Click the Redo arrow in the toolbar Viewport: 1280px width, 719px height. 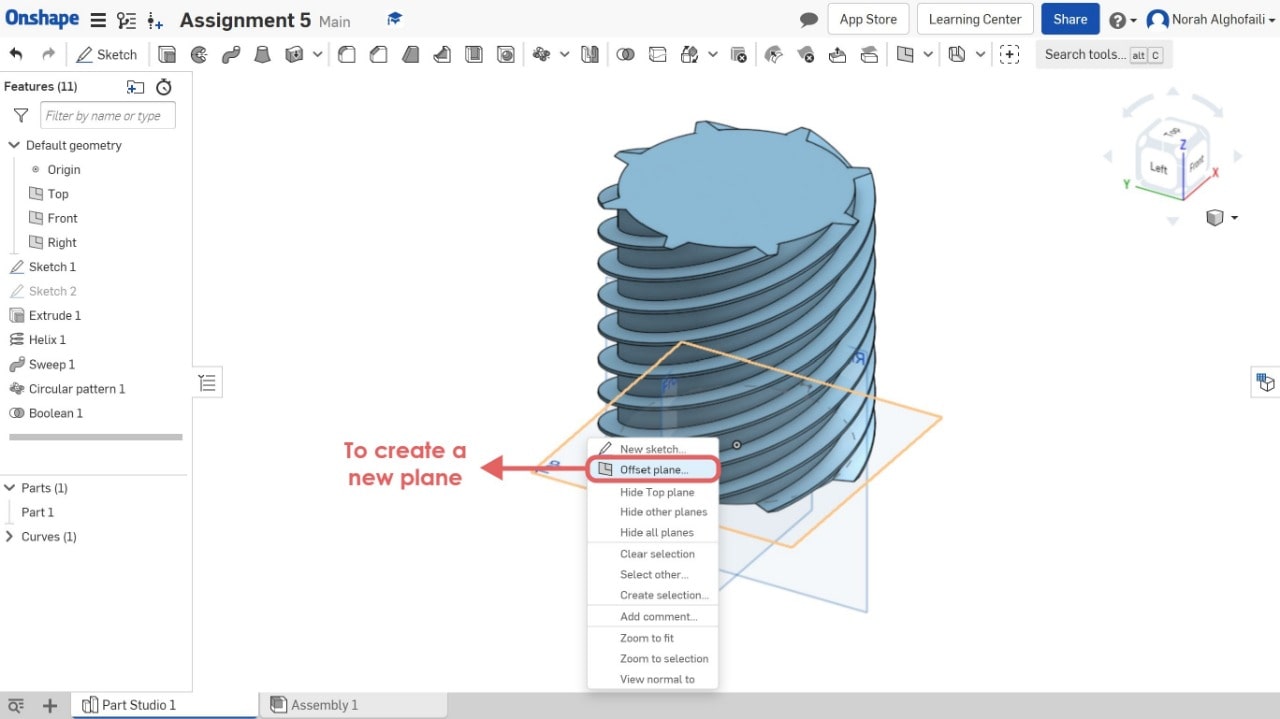[48, 54]
